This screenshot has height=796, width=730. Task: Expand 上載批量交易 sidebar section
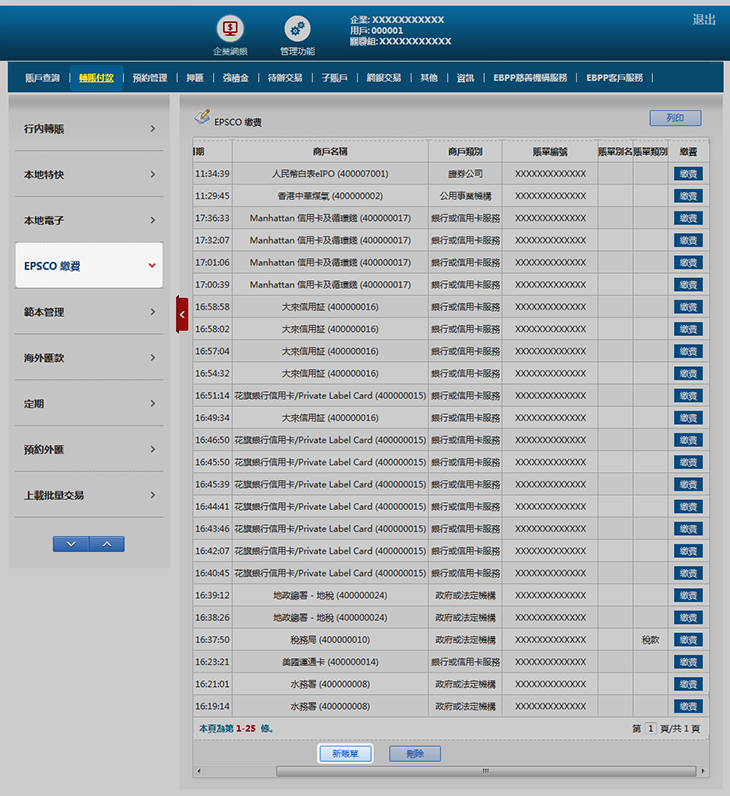(x=88, y=495)
